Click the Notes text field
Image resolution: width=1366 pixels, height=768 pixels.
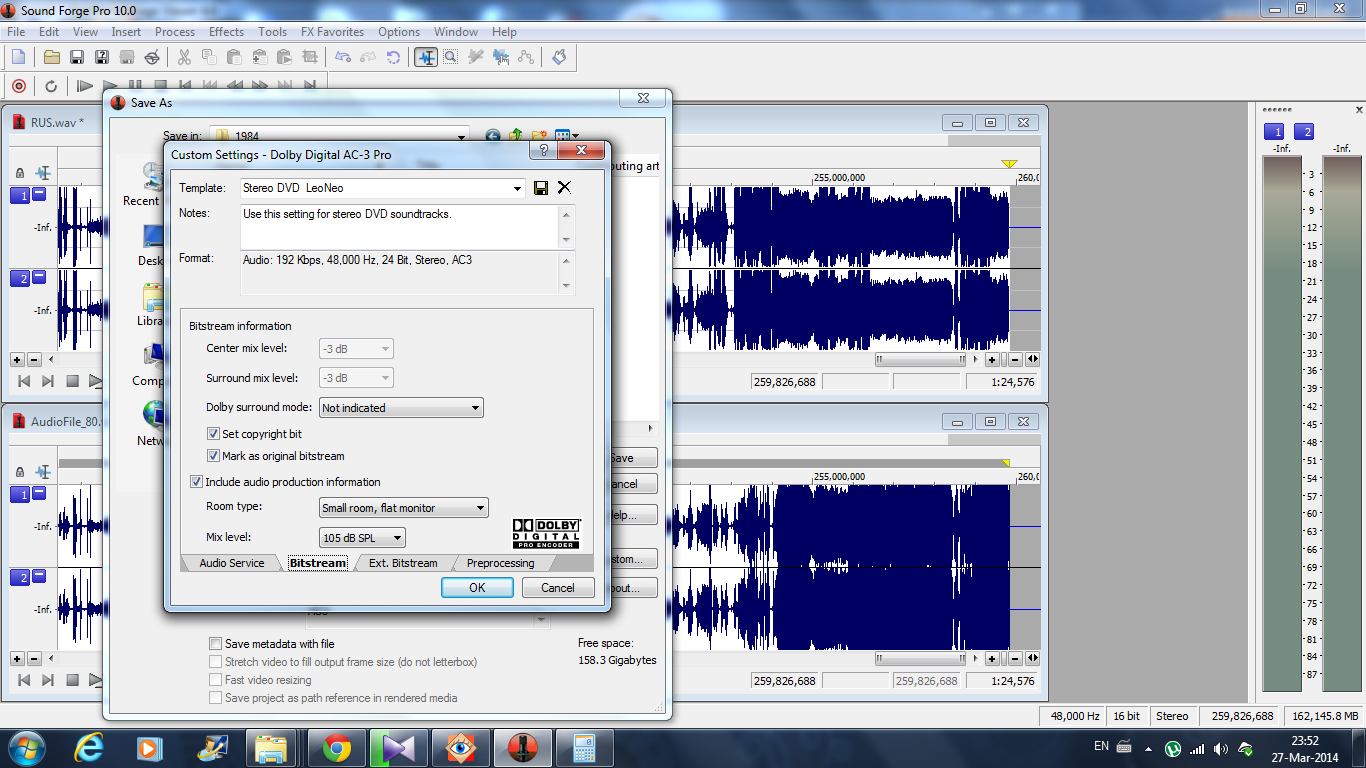(x=399, y=227)
